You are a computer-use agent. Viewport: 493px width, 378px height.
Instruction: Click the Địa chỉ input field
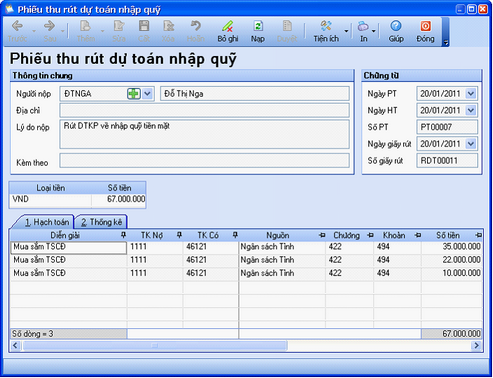205,110
